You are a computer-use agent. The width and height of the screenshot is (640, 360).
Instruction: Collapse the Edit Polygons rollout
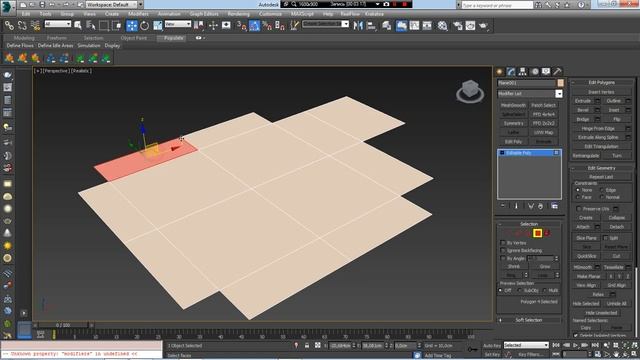tap(601, 82)
